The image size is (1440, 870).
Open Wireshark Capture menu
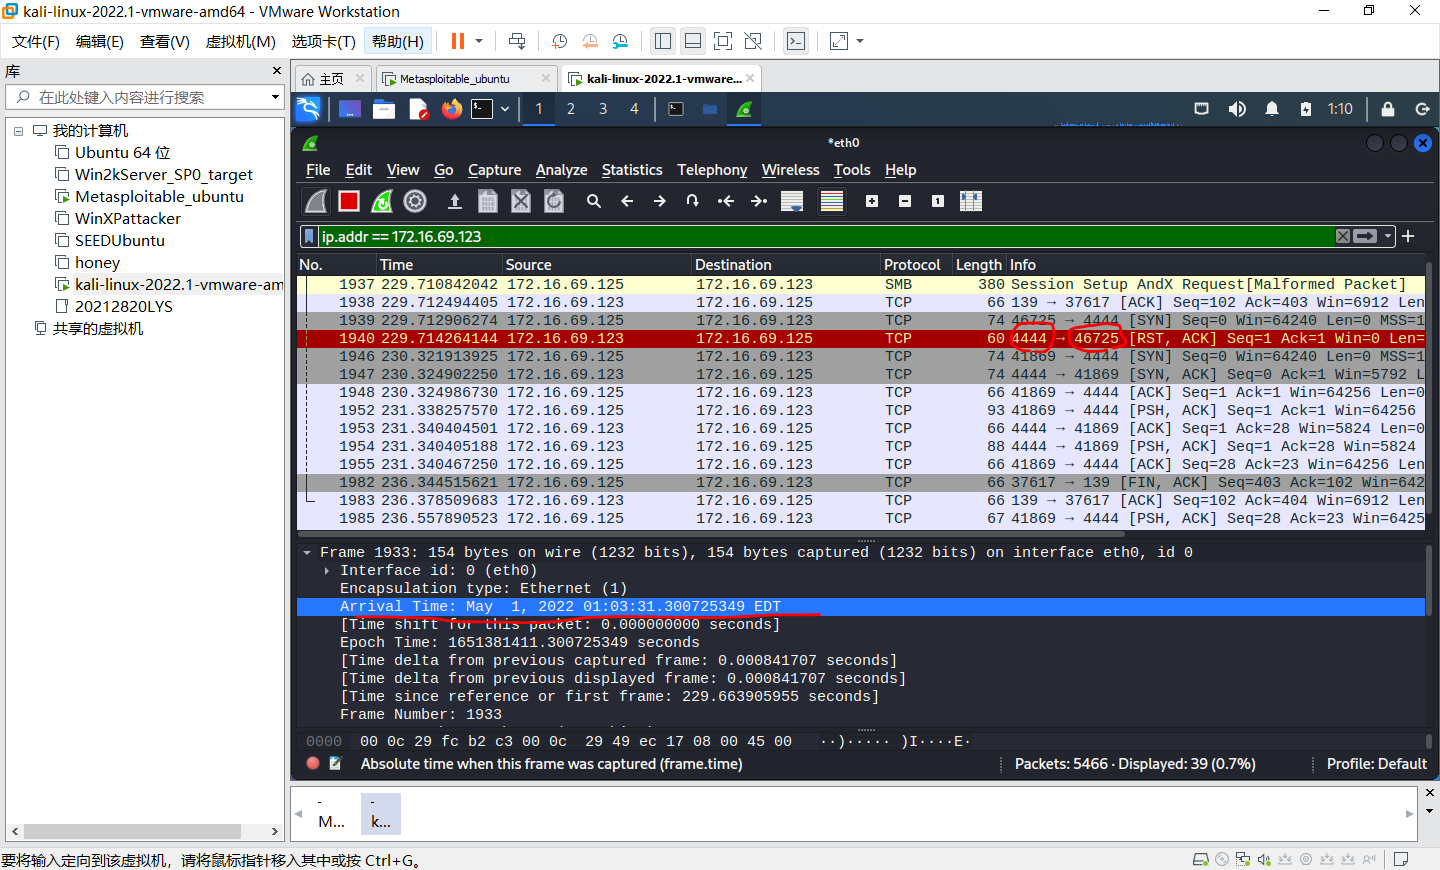(x=494, y=170)
